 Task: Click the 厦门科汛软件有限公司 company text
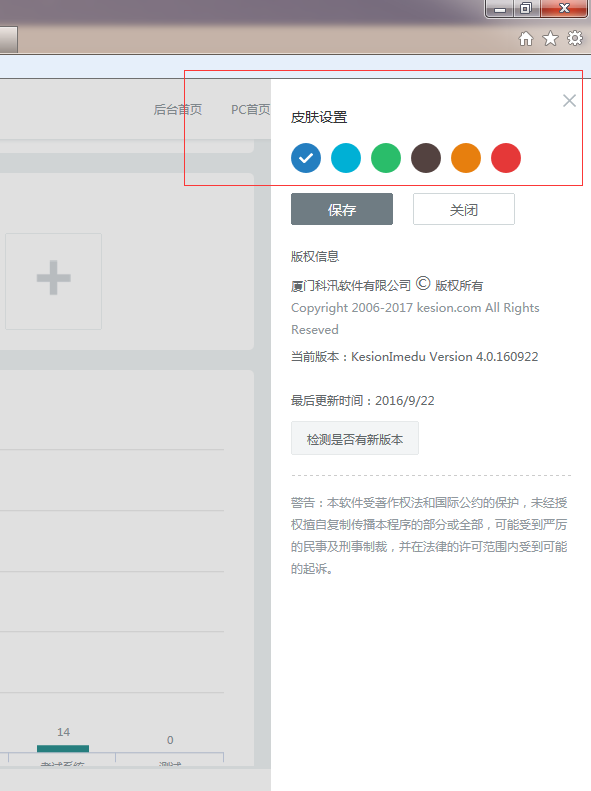351,286
